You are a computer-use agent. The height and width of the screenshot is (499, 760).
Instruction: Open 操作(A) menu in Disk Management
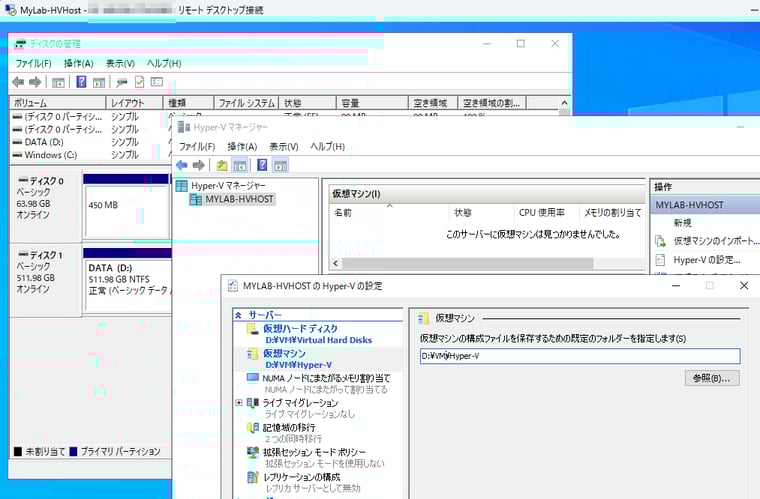coord(79,63)
